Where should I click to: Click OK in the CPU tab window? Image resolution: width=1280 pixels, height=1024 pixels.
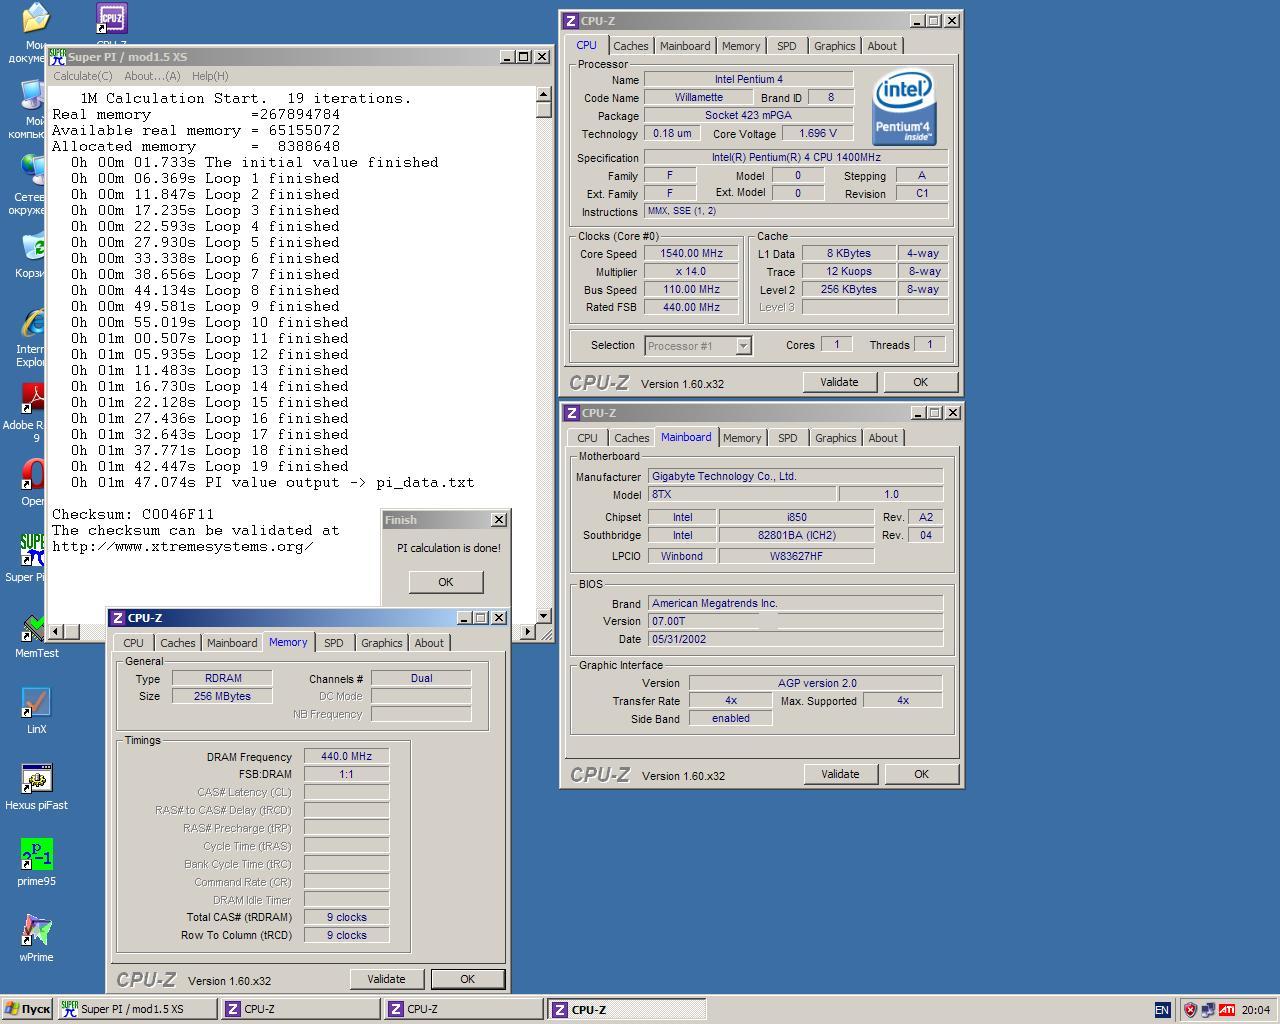[x=920, y=382]
